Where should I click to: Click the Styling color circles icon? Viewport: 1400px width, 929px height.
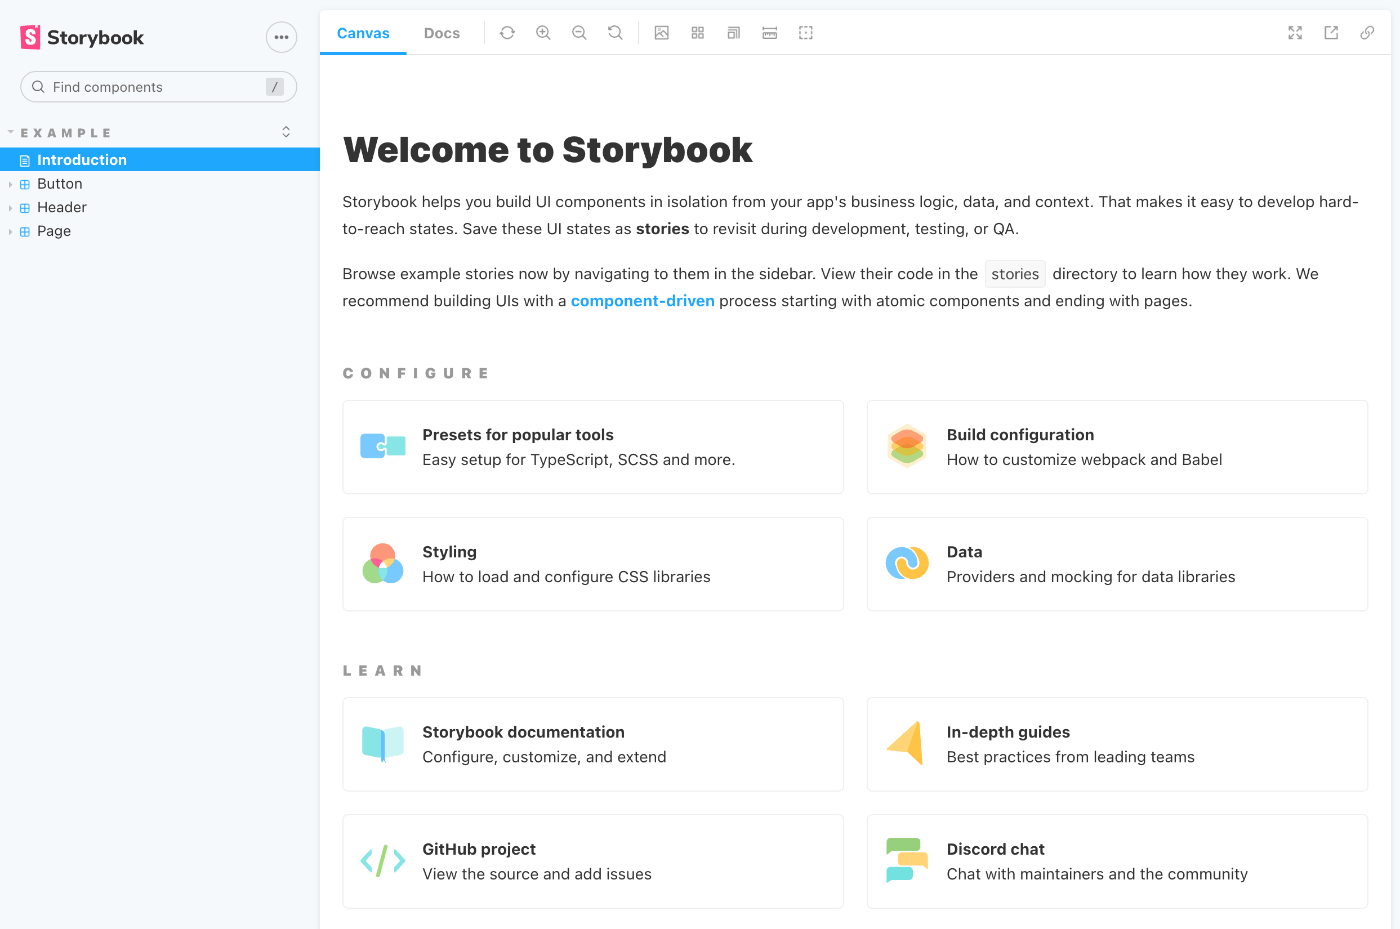383,564
